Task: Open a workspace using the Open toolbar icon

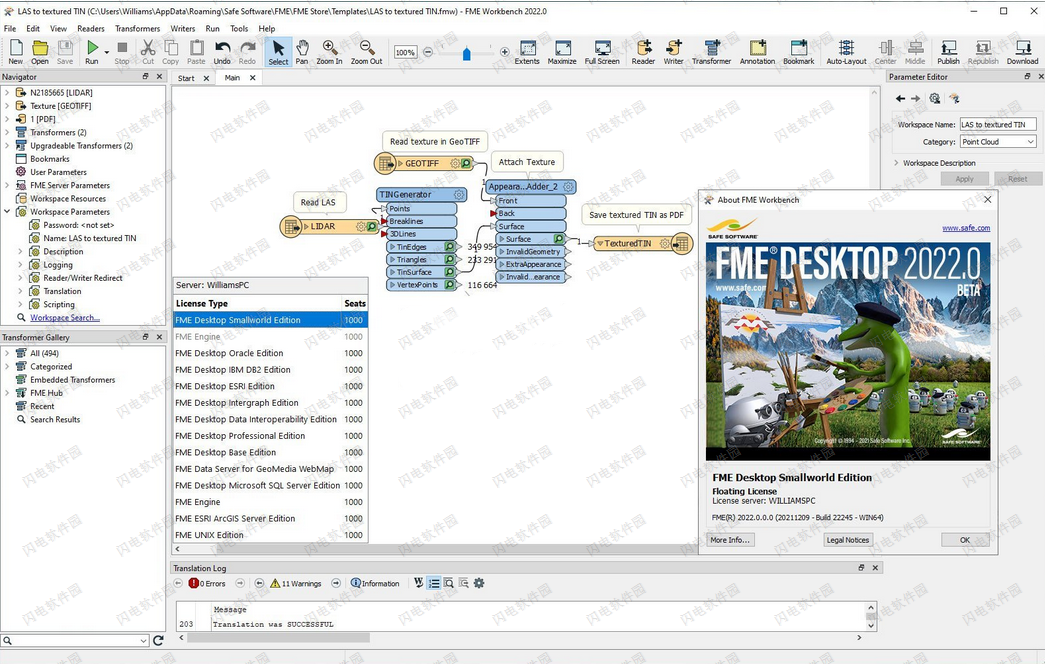Action: pos(40,52)
